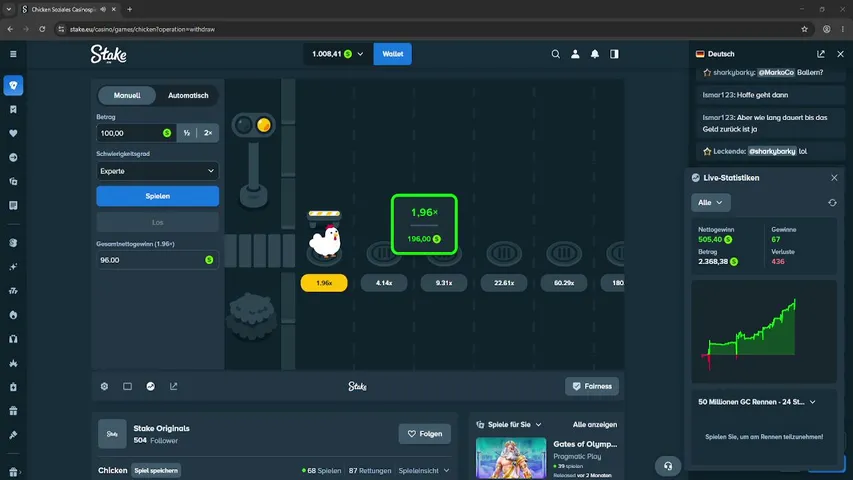Click the @MarkoCo mention in chat
This screenshot has height=480, width=853.
click(776, 72)
